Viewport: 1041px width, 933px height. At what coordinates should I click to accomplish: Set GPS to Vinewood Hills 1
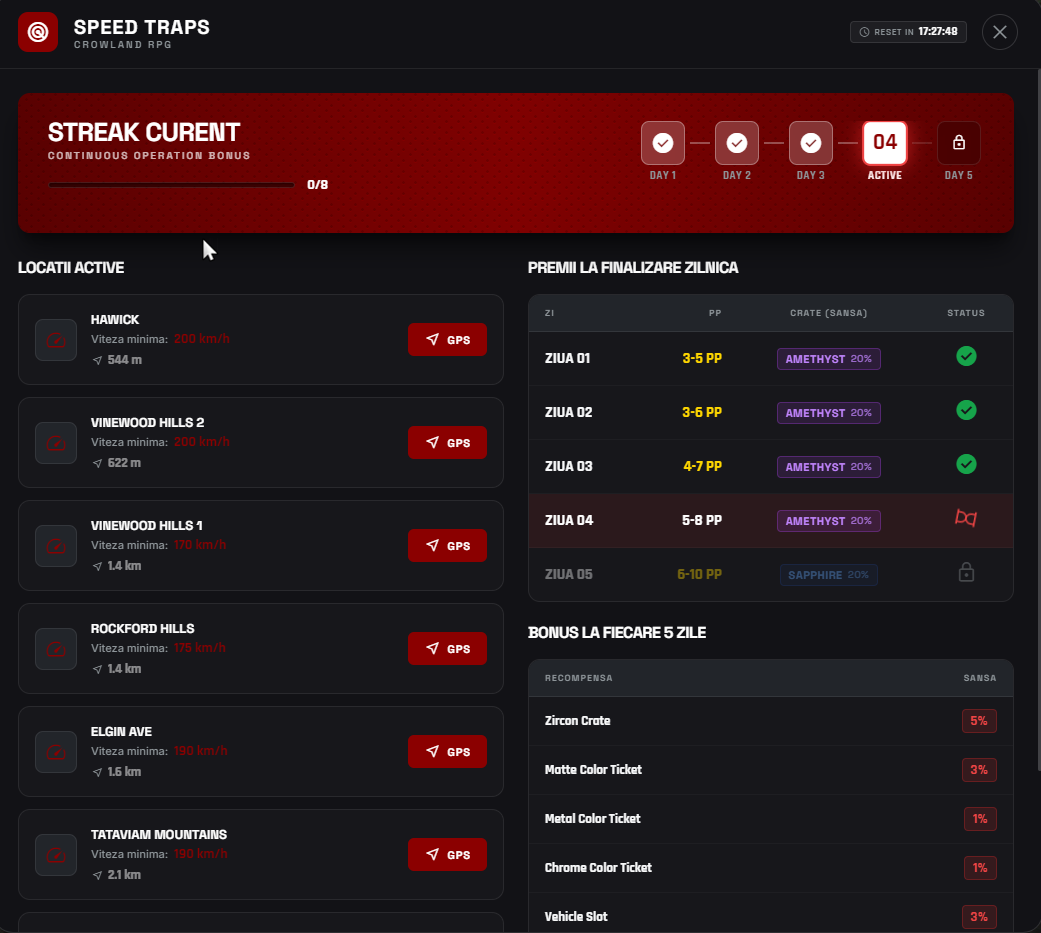coord(447,545)
